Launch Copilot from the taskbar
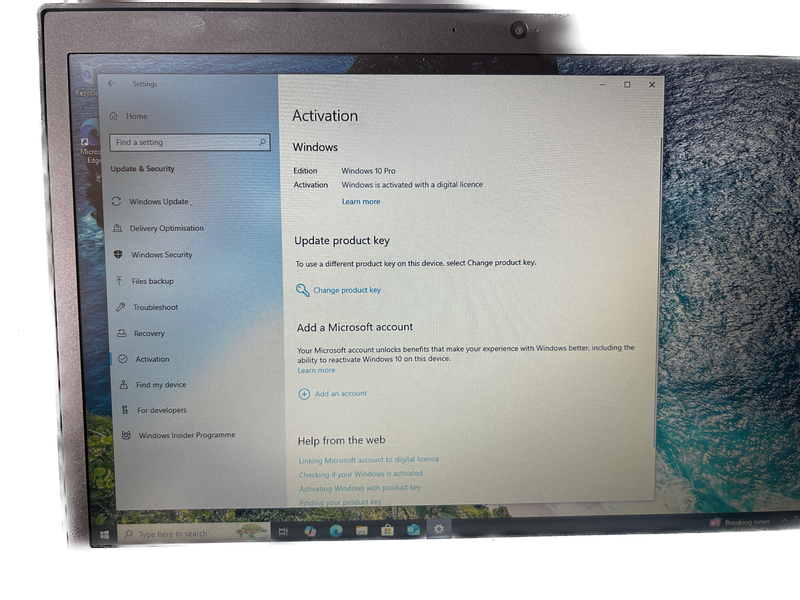Viewport: 800px width, 600px height. pyautogui.click(x=310, y=531)
